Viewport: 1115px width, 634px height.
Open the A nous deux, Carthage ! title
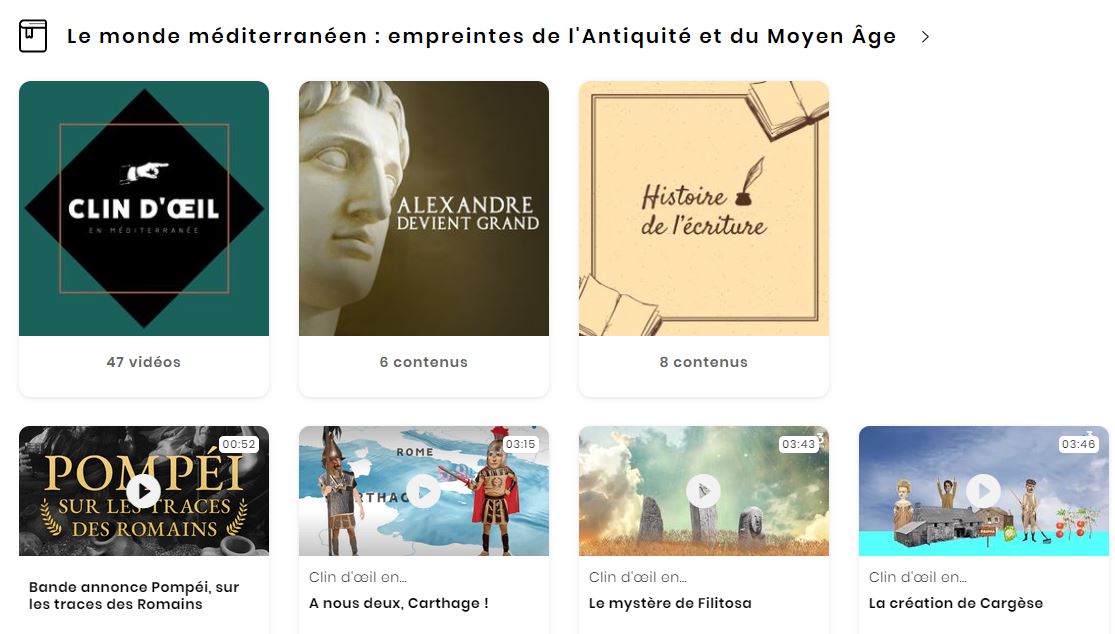399,603
